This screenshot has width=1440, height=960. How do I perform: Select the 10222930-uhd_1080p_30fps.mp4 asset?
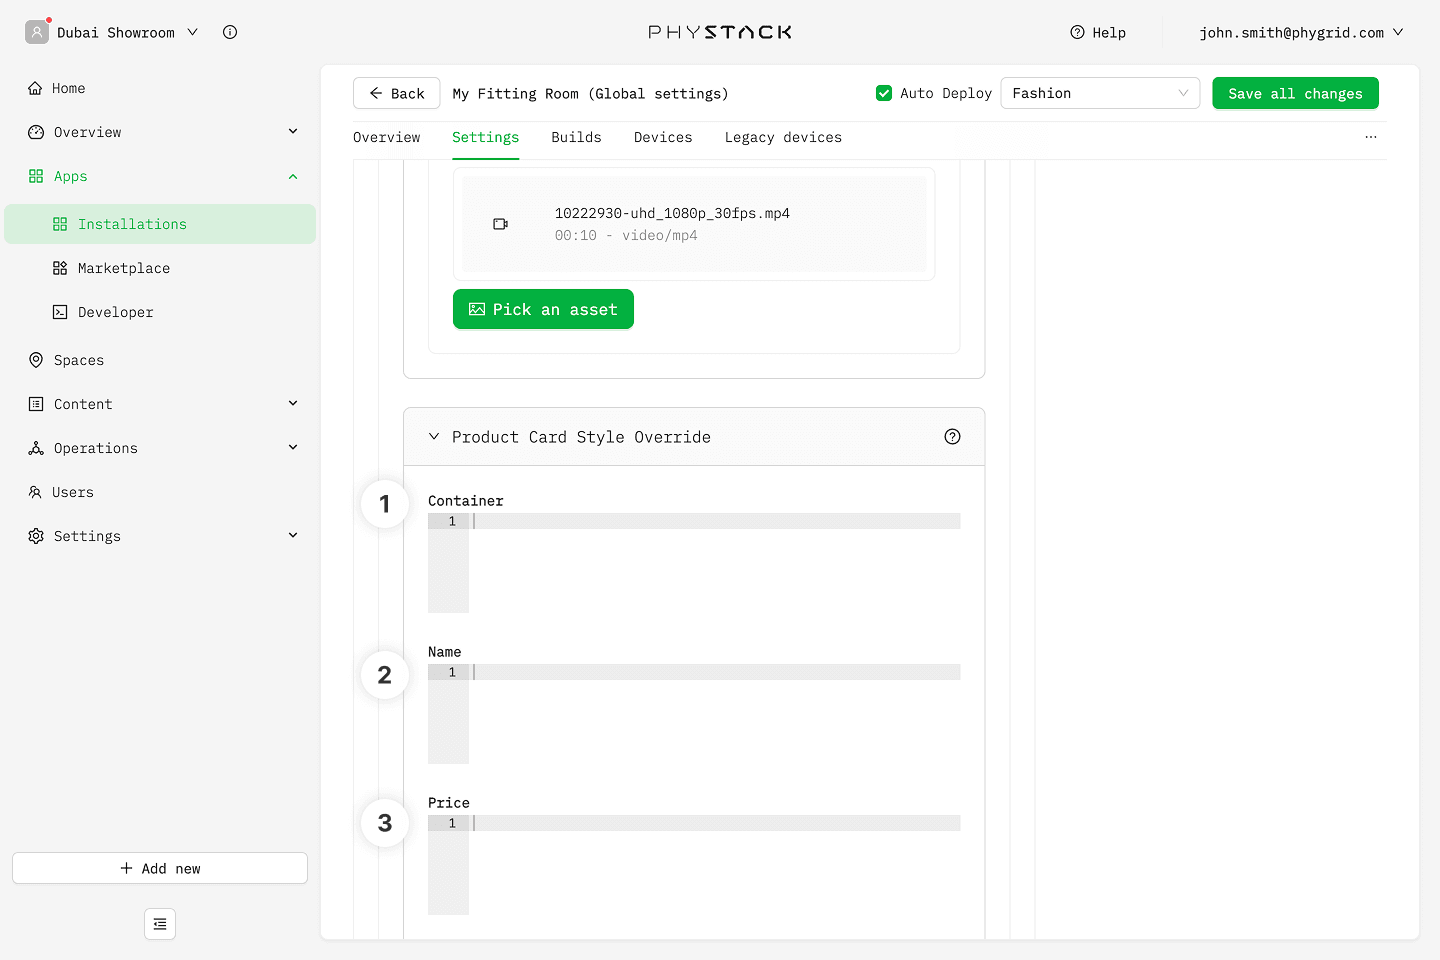(694, 224)
